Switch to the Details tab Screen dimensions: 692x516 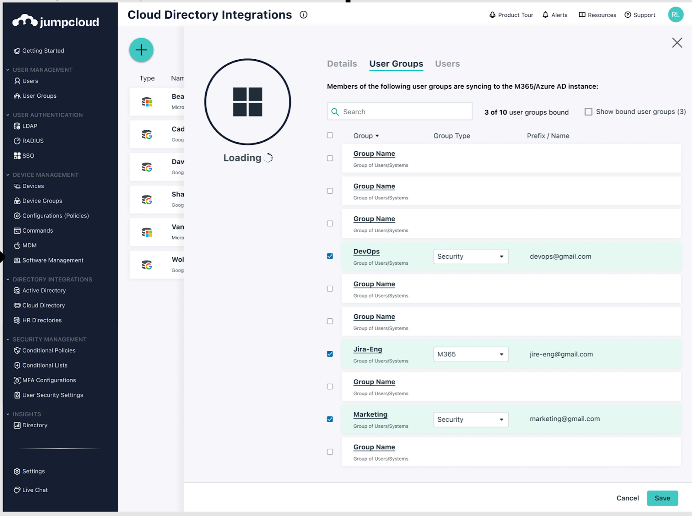click(x=342, y=64)
